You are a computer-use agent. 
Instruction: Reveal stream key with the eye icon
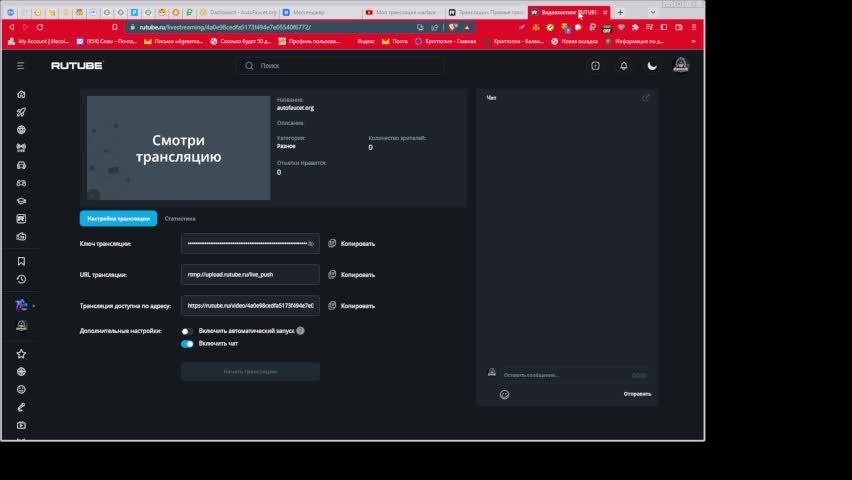coord(311,244)
